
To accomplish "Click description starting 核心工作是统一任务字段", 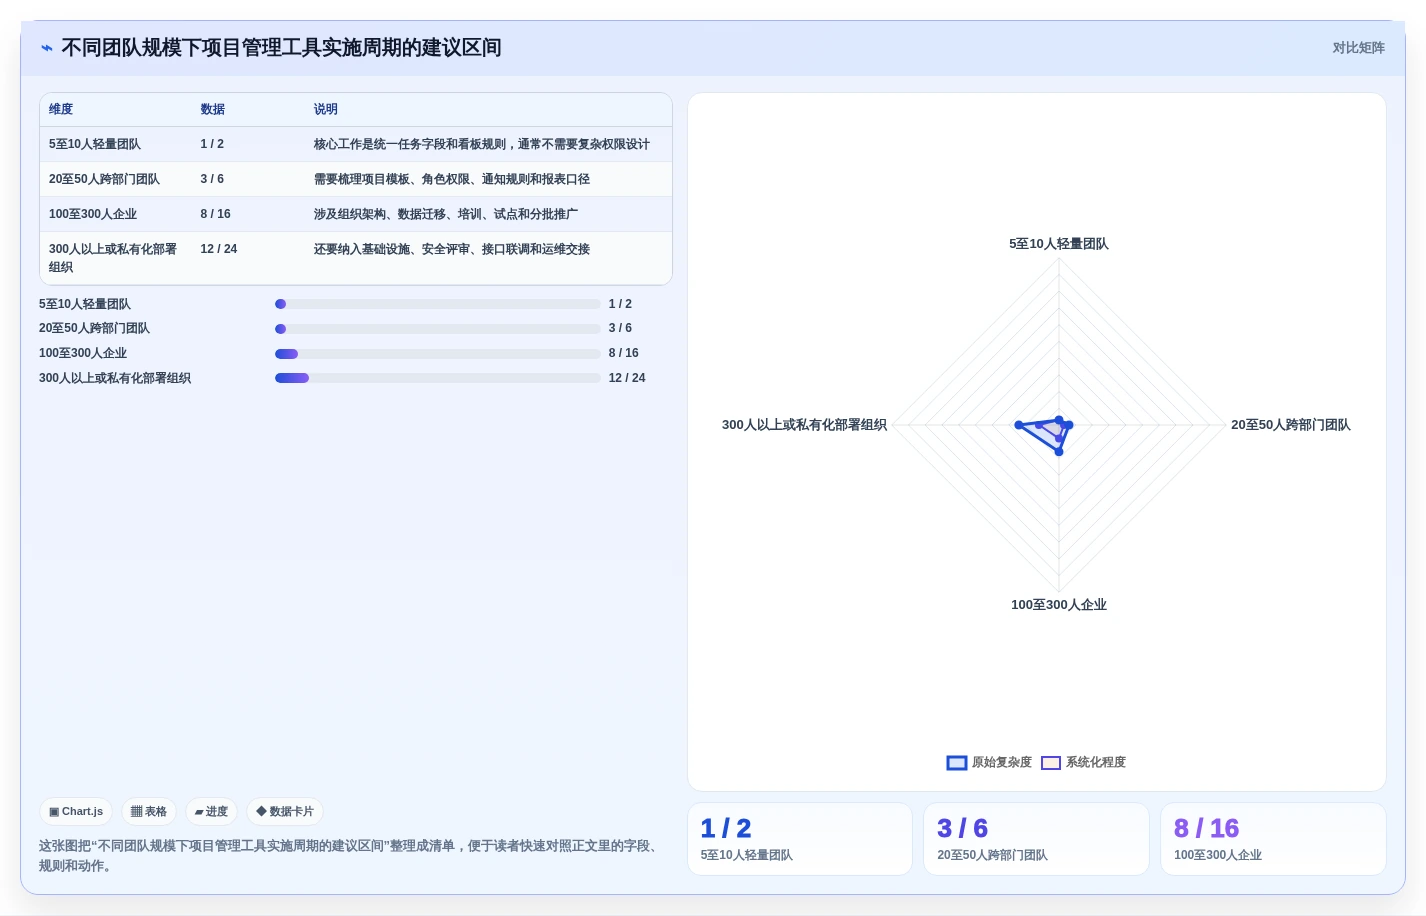I will (x=482, y=145).
